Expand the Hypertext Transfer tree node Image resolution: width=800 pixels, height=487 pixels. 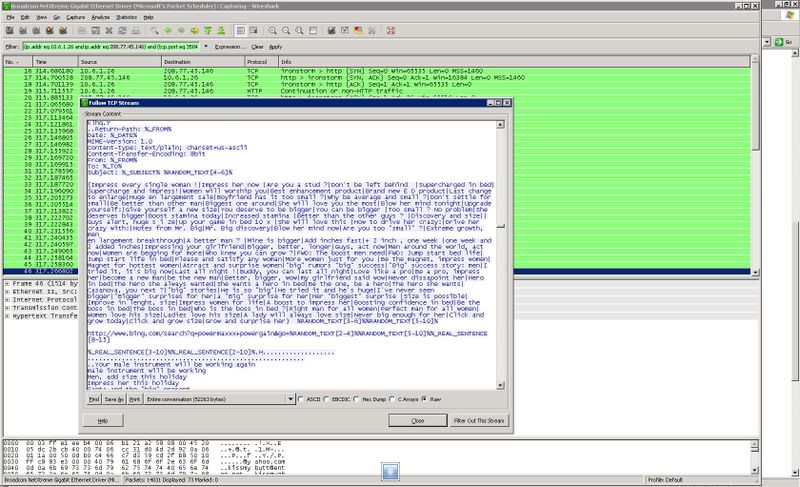point(7,316)
